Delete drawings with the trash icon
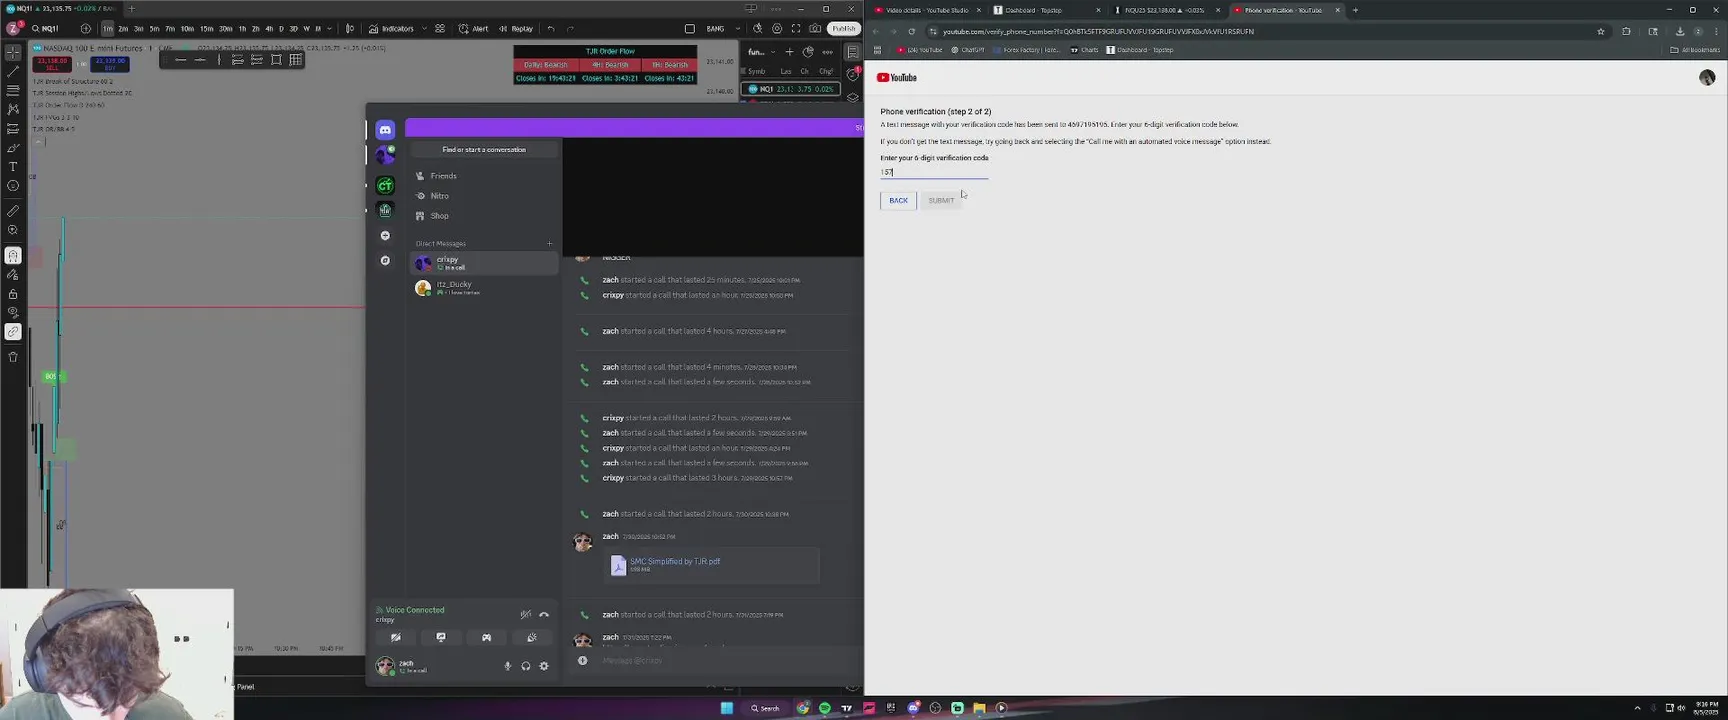This screenshot has height=720, width=1728. (13, 357)
